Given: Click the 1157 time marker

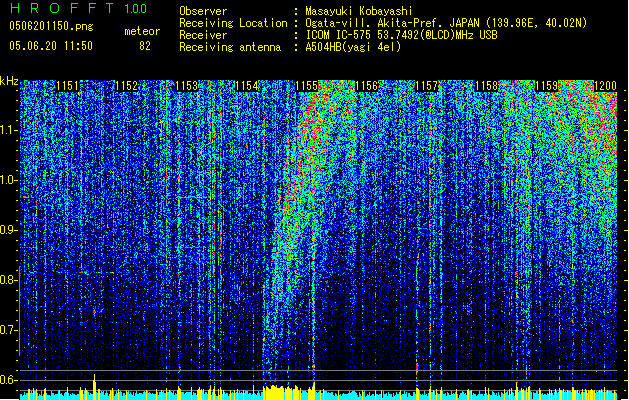Looking at the screenshot, I should point(427,86).
